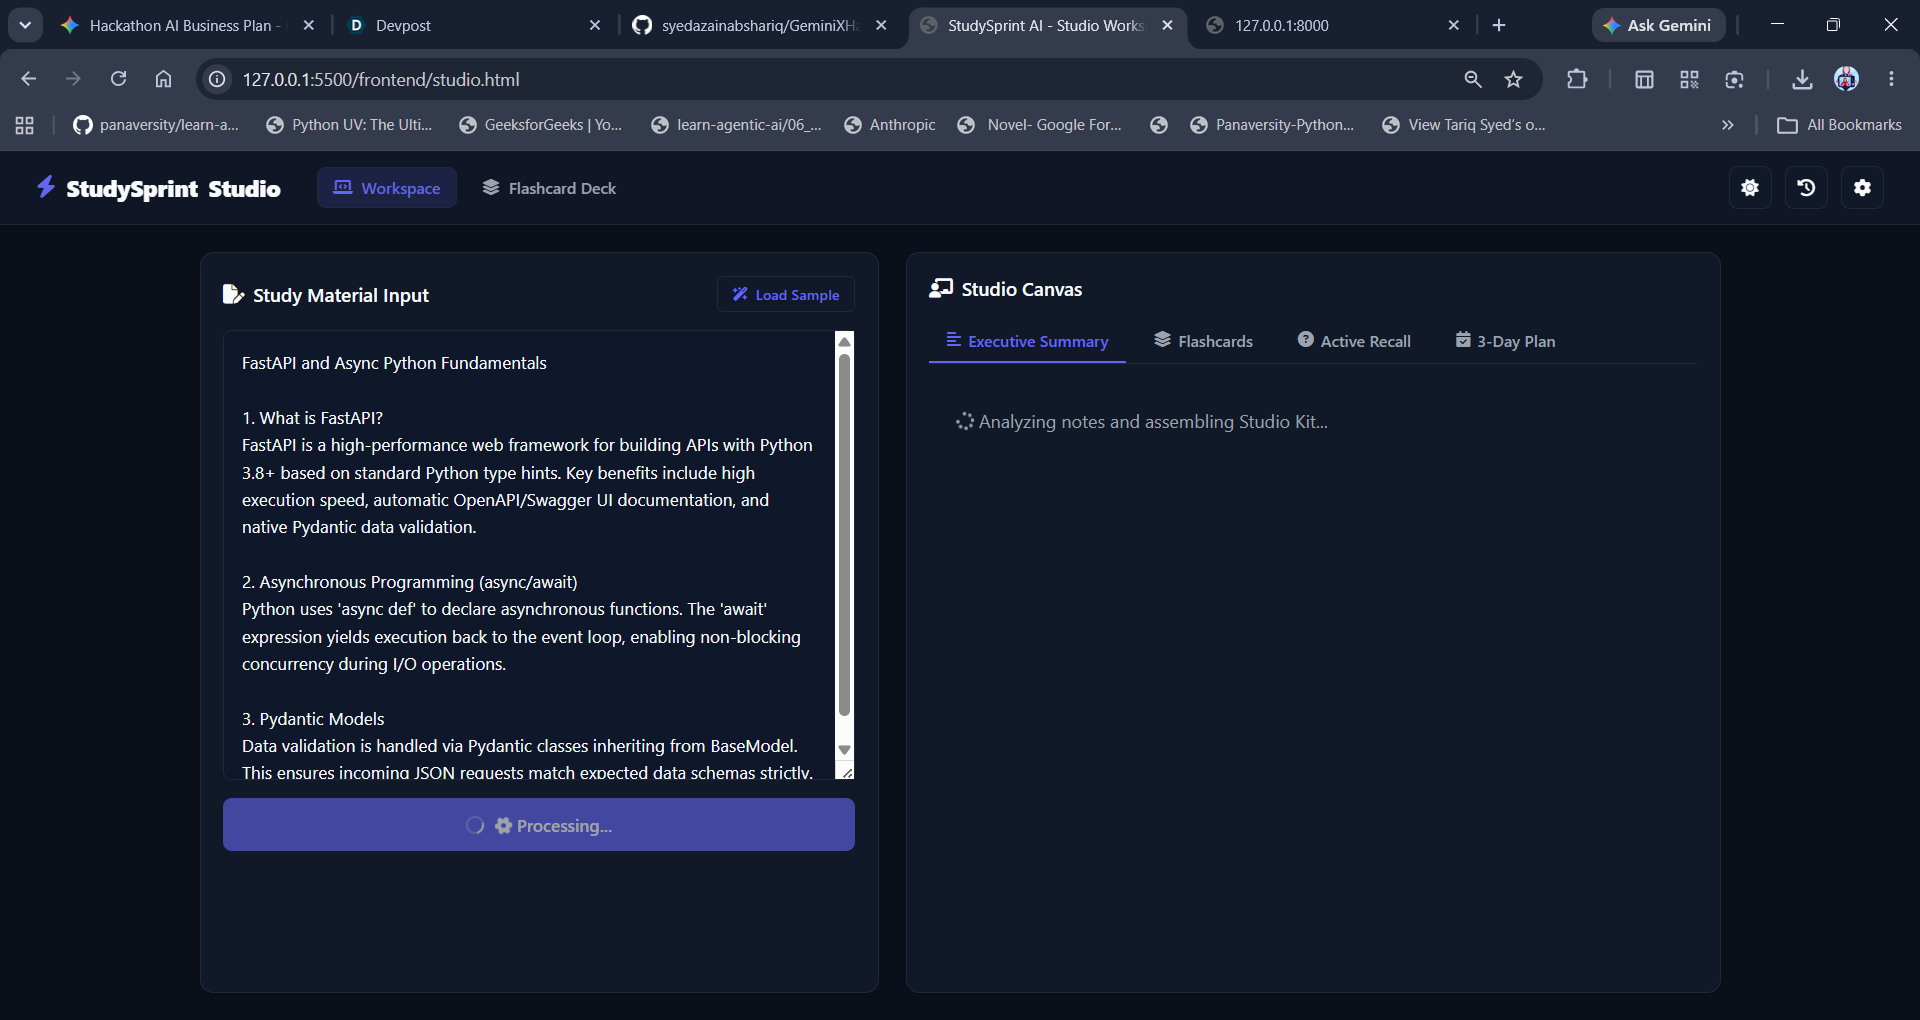The width and height of the screenshot is (1920, 1020).
Task: Click the site information icon in address bar
Action: coord(217,79)
